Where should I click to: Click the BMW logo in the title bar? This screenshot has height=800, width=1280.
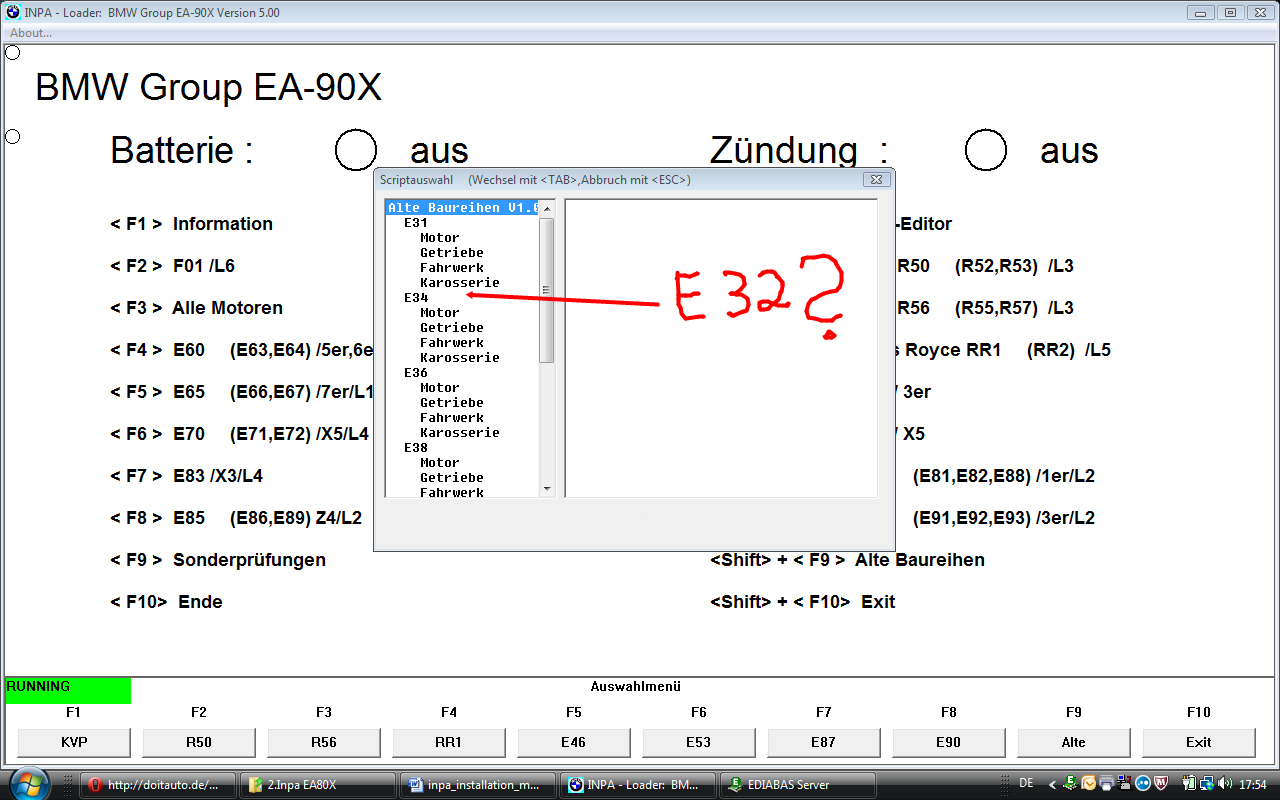pyautogui.click(x=13, y=13)
